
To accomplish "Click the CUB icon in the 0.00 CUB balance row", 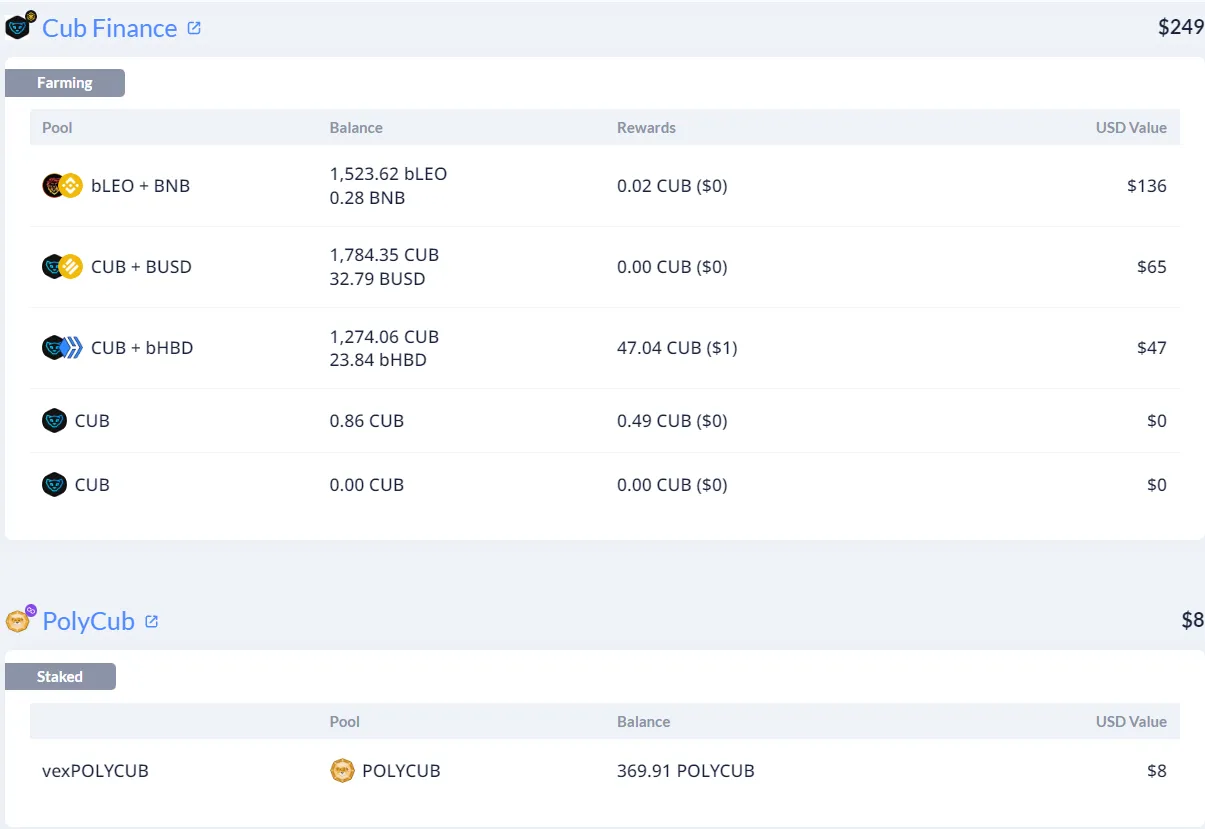I will [x=54, y=485].
